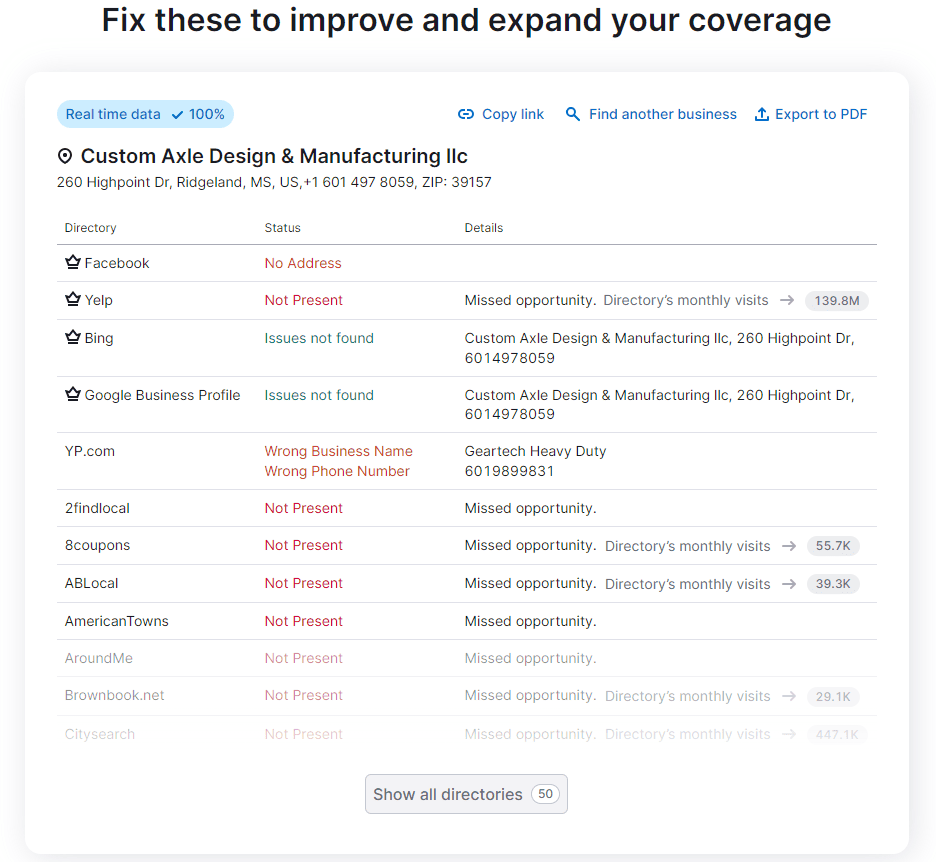This screenshot has height=862, width=936.
Task: Click Directory's monthly visits in ABLocal row
Action: (688, 584)
